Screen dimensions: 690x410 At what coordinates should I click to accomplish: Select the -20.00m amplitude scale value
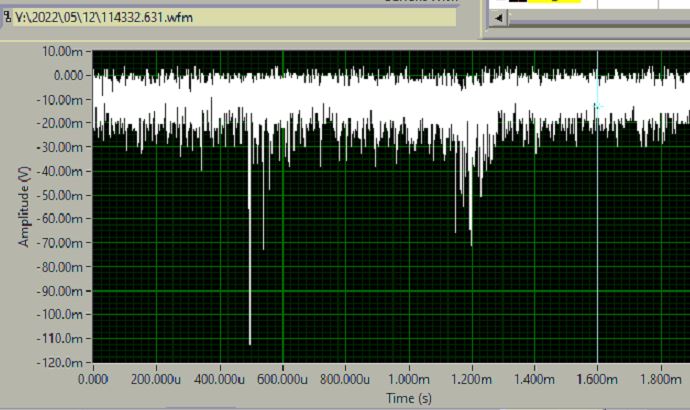60,123
